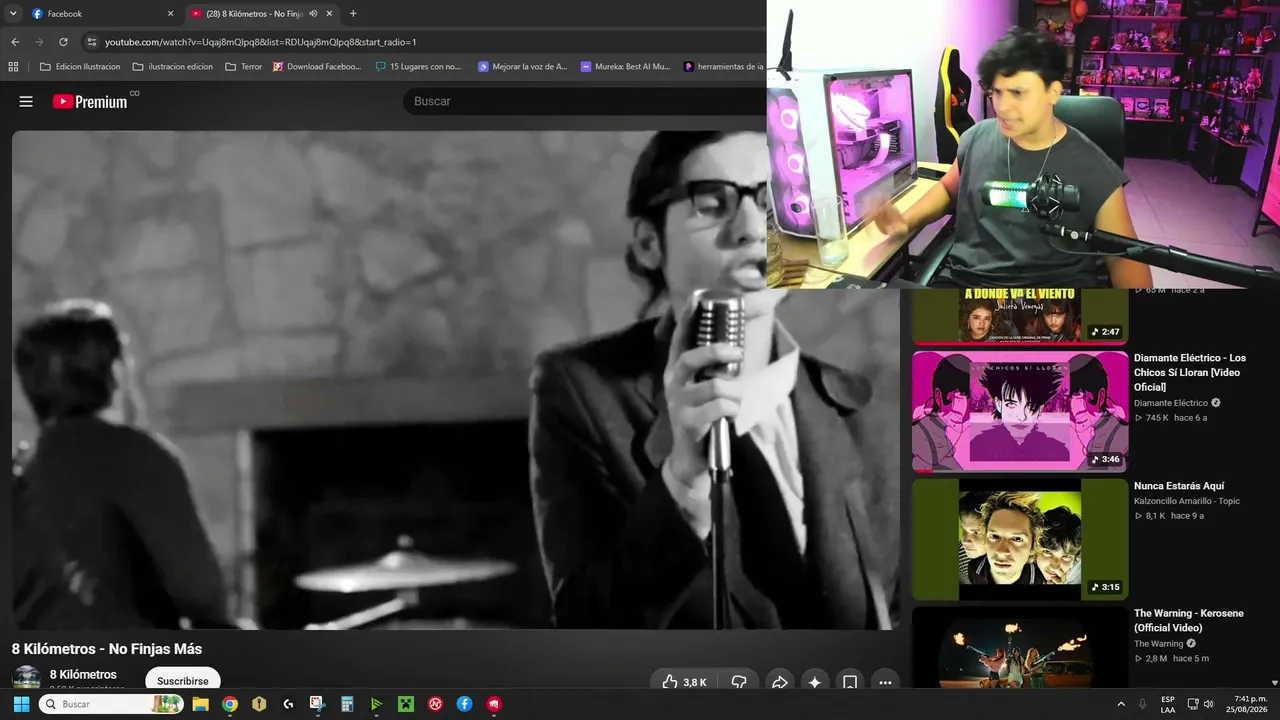This screenshot has width=1280, height=720.
Task: Go to YouTube Premium home logo
Action: pos(90,101)
